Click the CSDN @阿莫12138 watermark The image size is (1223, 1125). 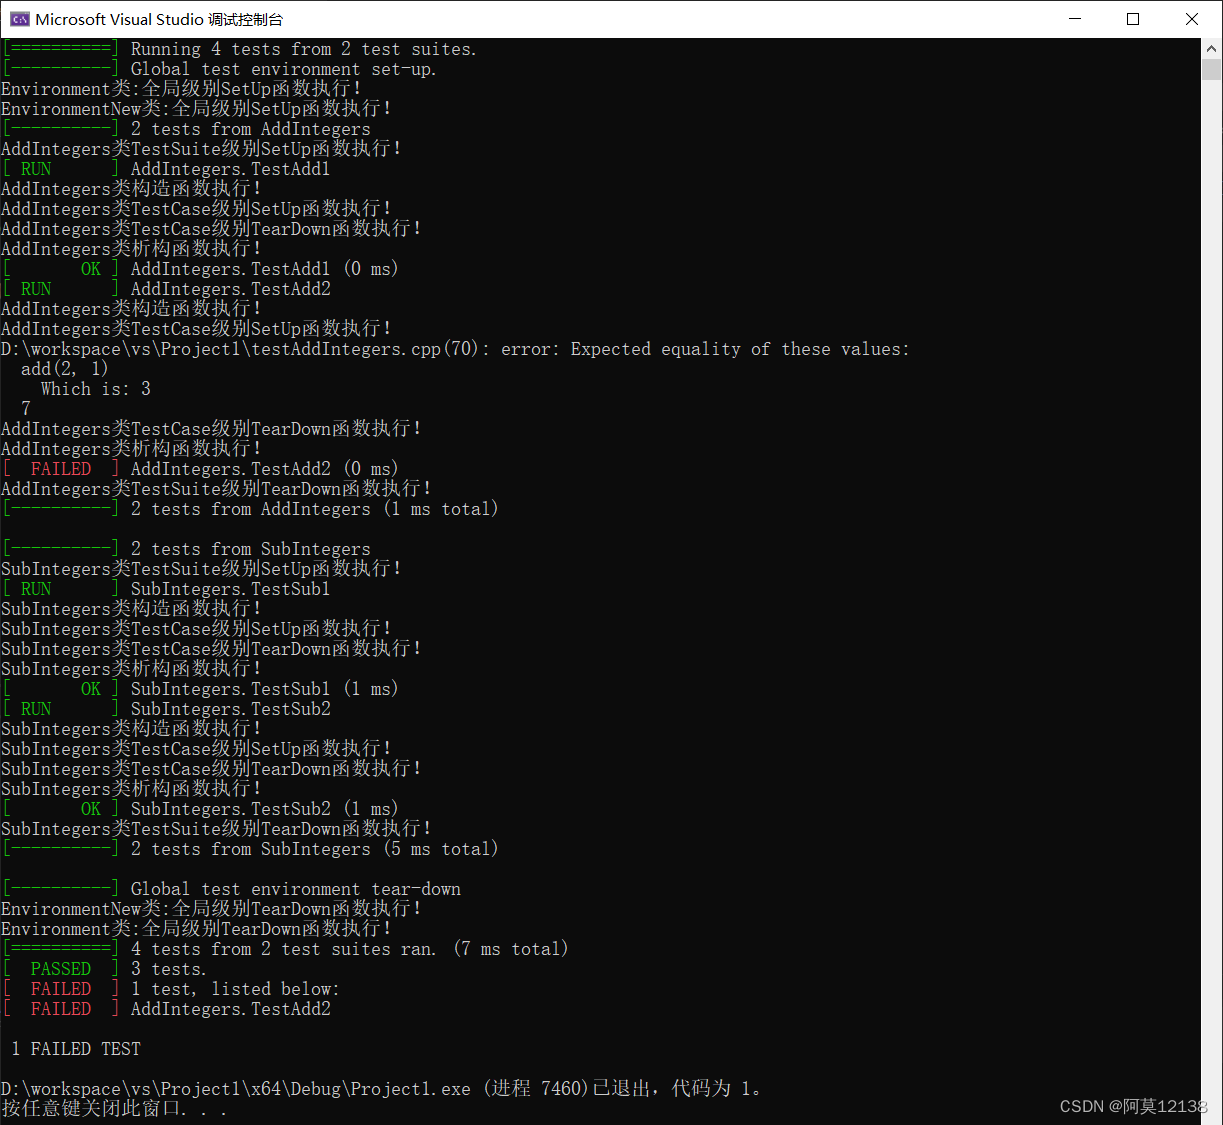tap(1135, 1106)
